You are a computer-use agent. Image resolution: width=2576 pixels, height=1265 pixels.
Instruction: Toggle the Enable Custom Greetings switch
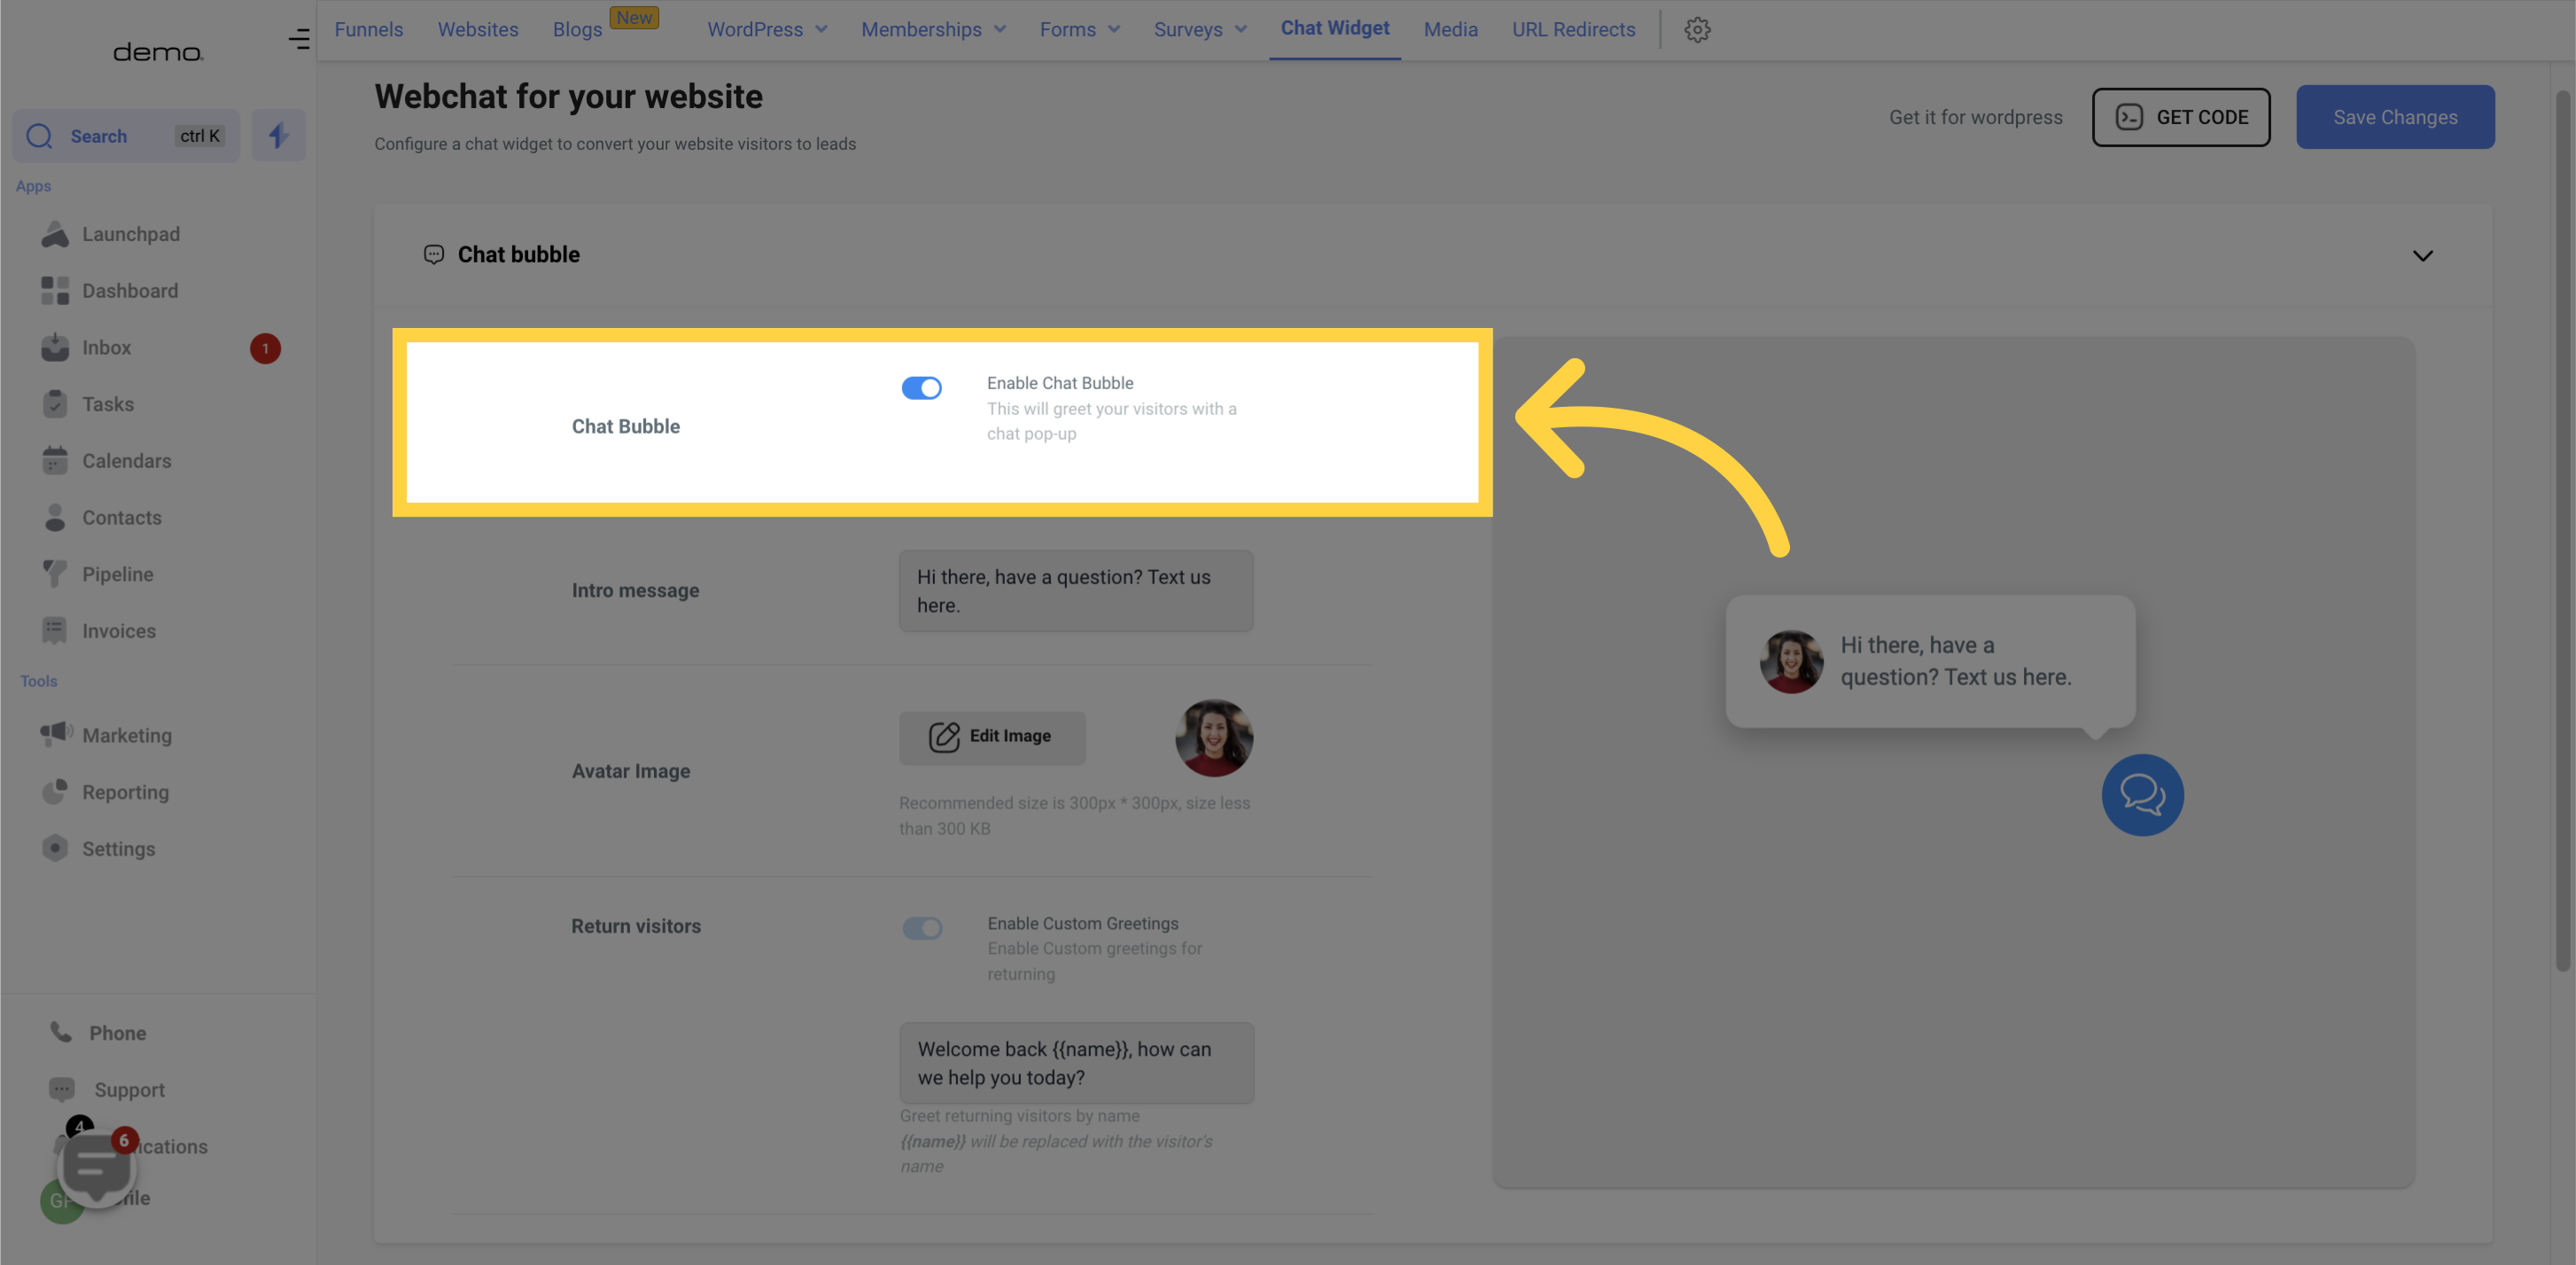[921, 928]
